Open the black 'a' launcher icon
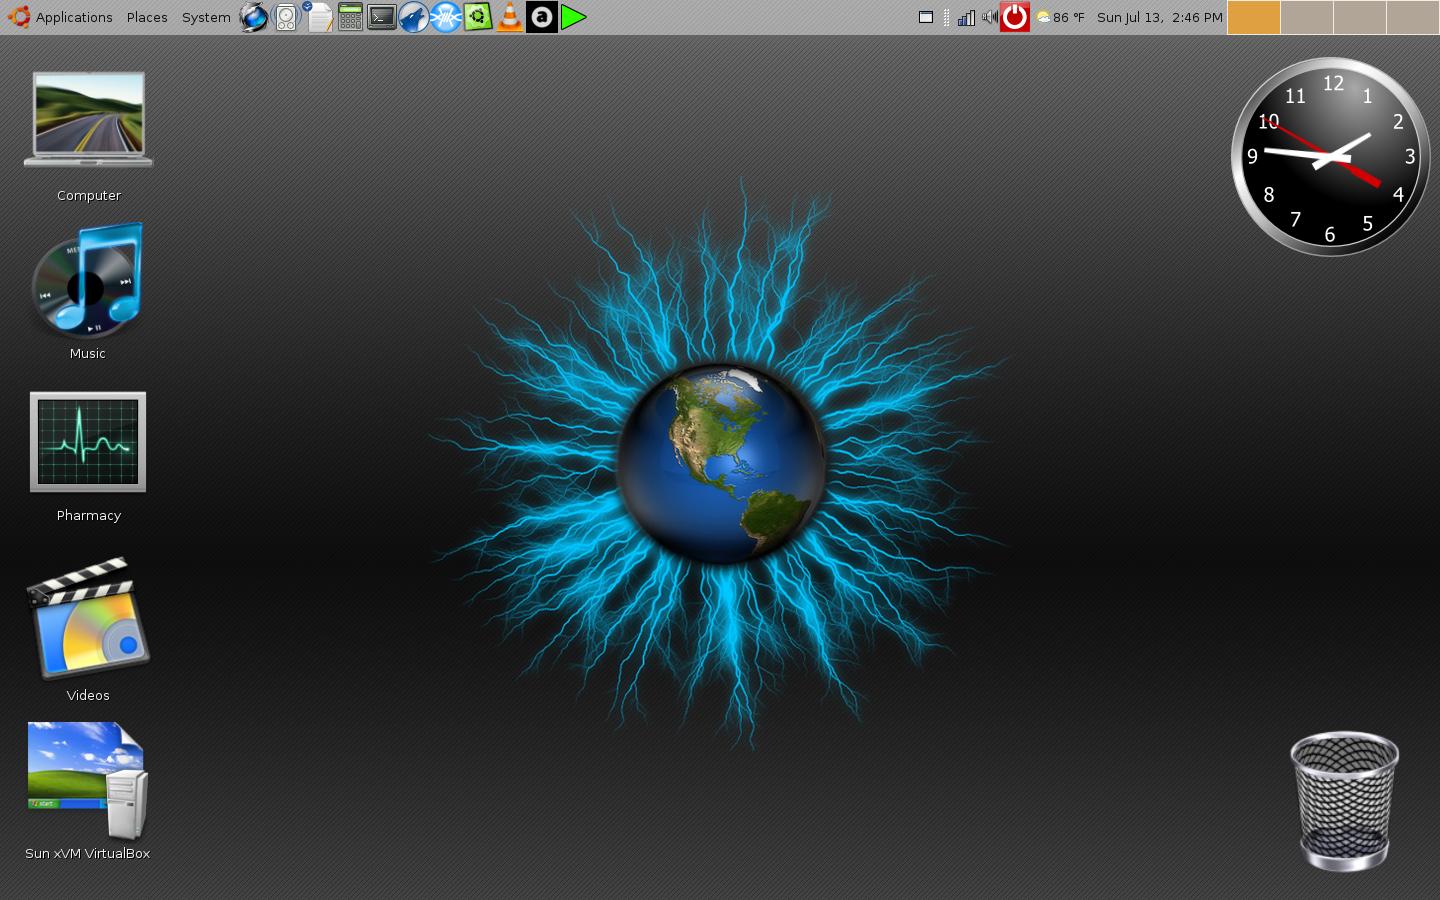Viewport: 1440px width, 900px height. (x=542, y=17)
